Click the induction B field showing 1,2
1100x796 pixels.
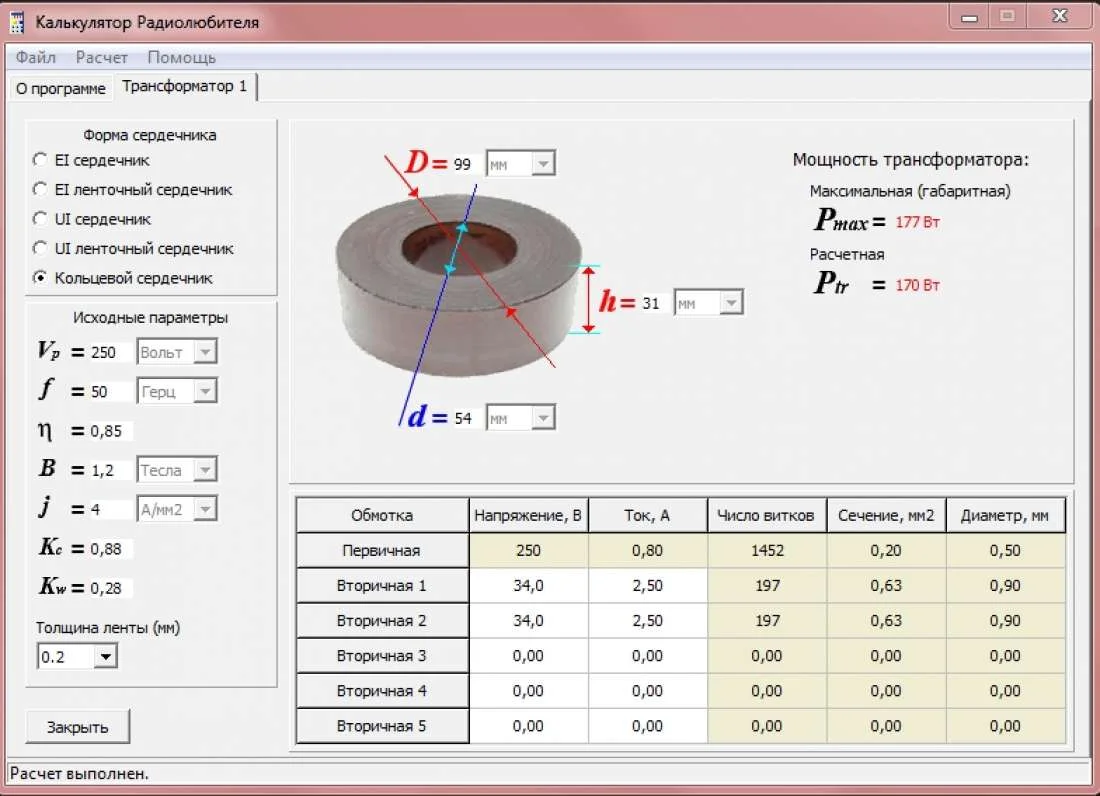click(x=110, y=470)
